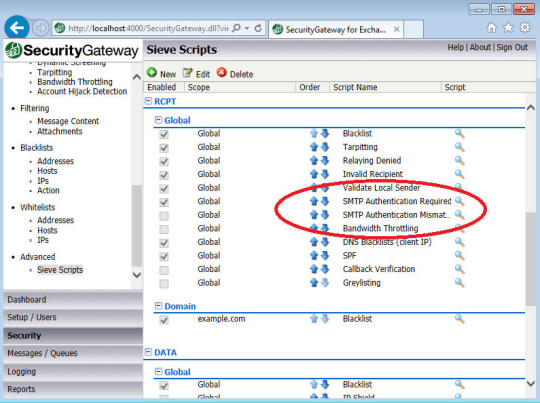The width and height of the screenshot is (540, 403).
Task: View the example.com Blacklist script magnifier
Action: 459,319
